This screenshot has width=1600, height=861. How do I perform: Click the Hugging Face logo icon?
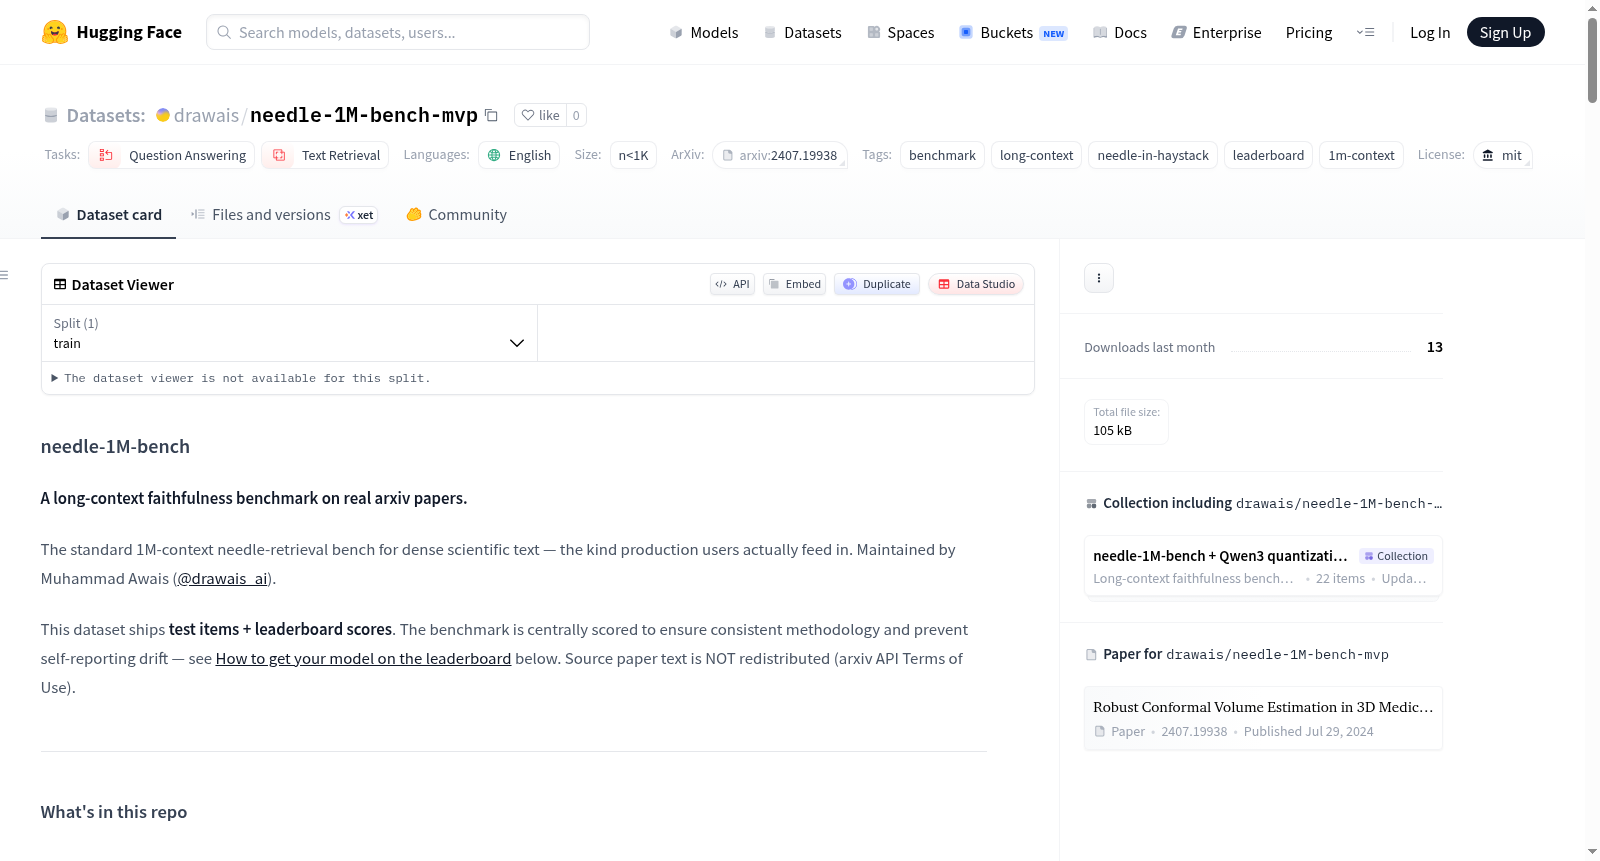(55, 32)
